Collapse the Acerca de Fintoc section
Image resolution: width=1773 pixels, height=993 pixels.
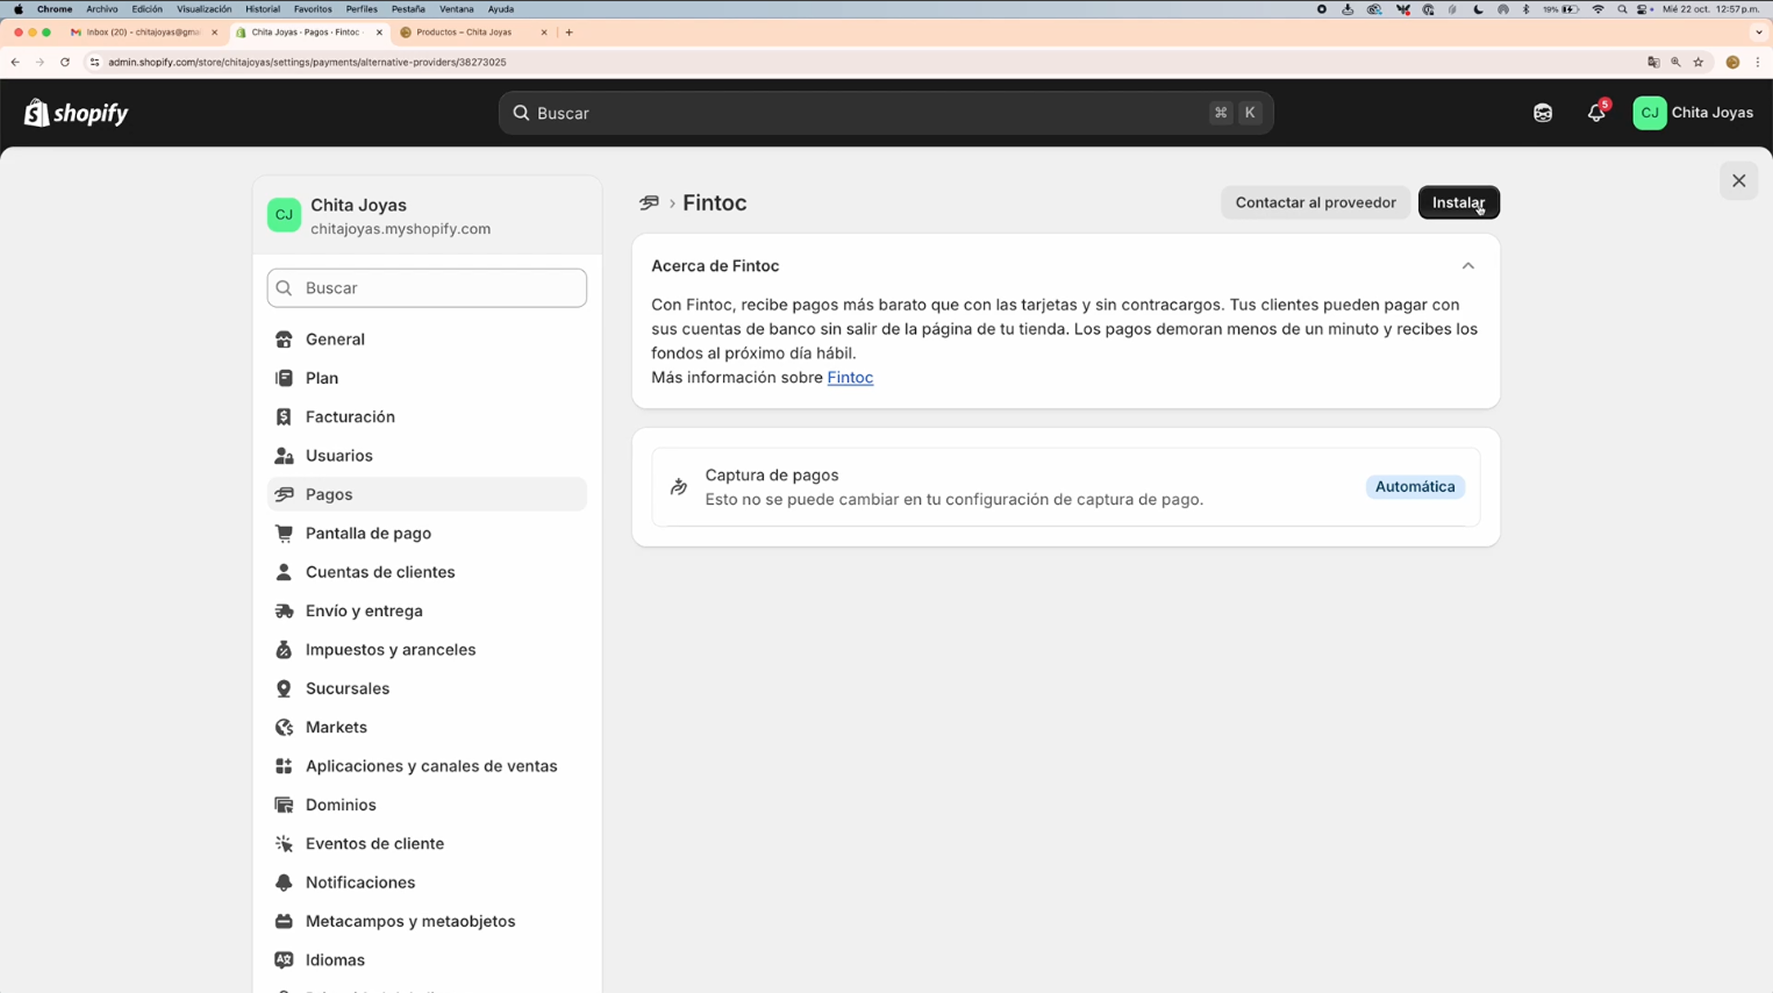(x=1468, y=266)
